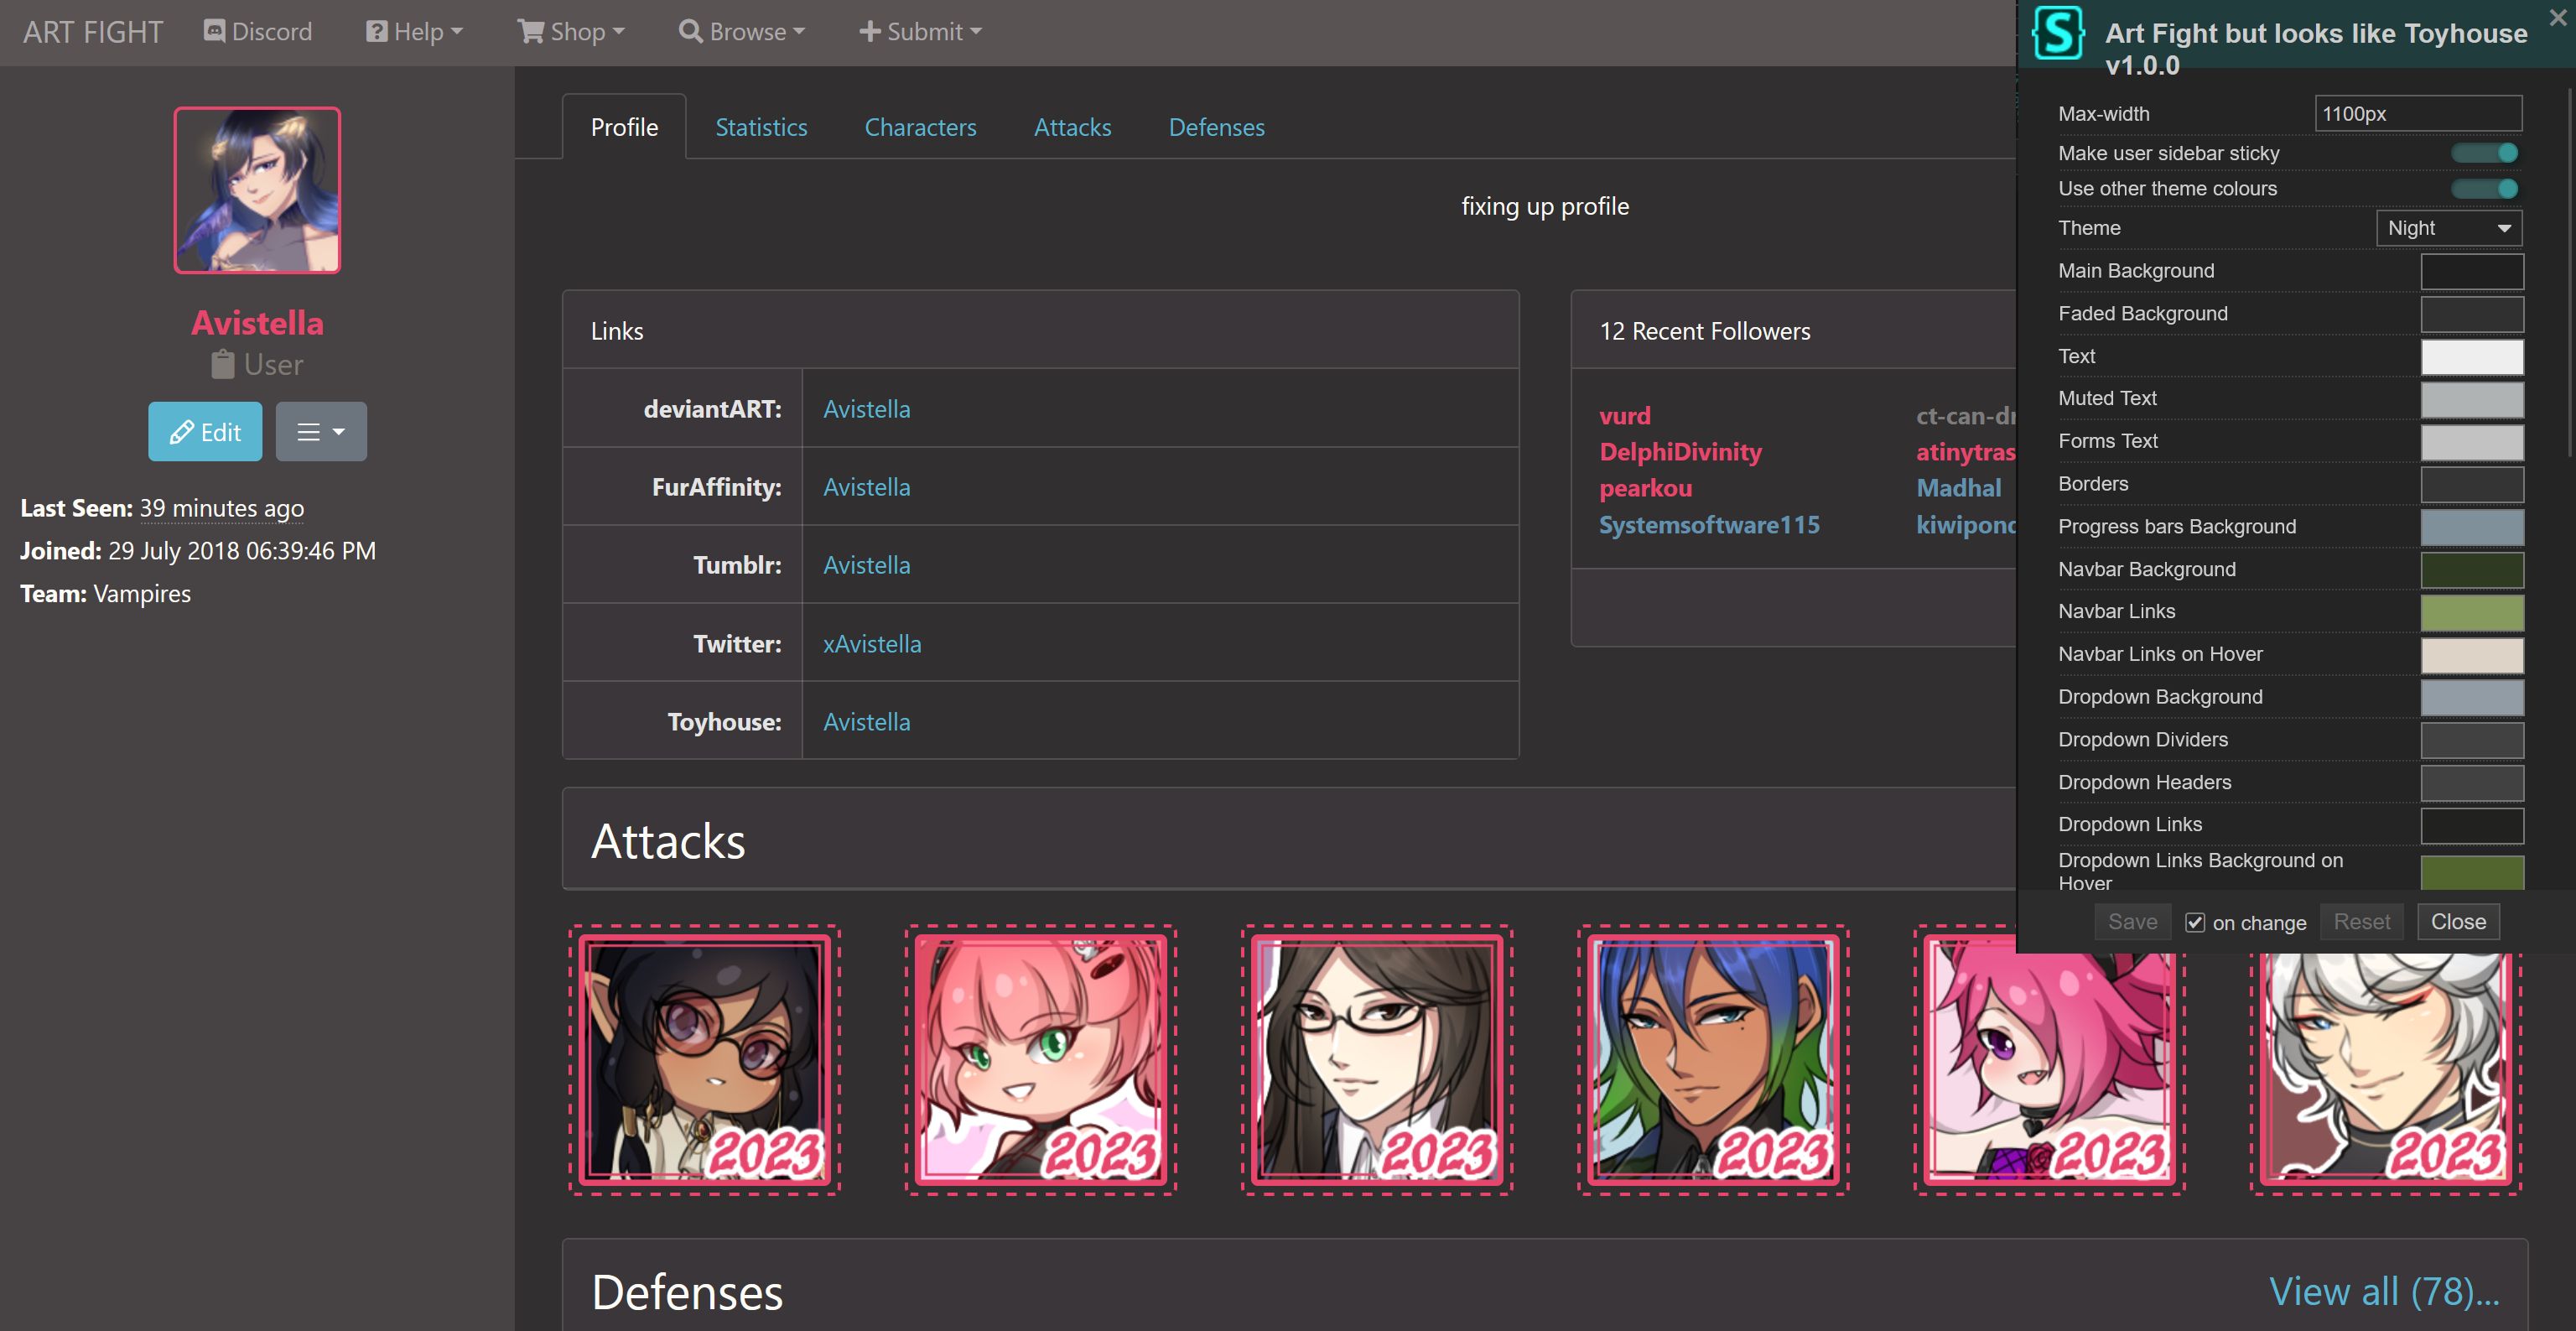2576x1331 pixels.
Task: Click the Submit plus icon
Action: click(869, 31)
